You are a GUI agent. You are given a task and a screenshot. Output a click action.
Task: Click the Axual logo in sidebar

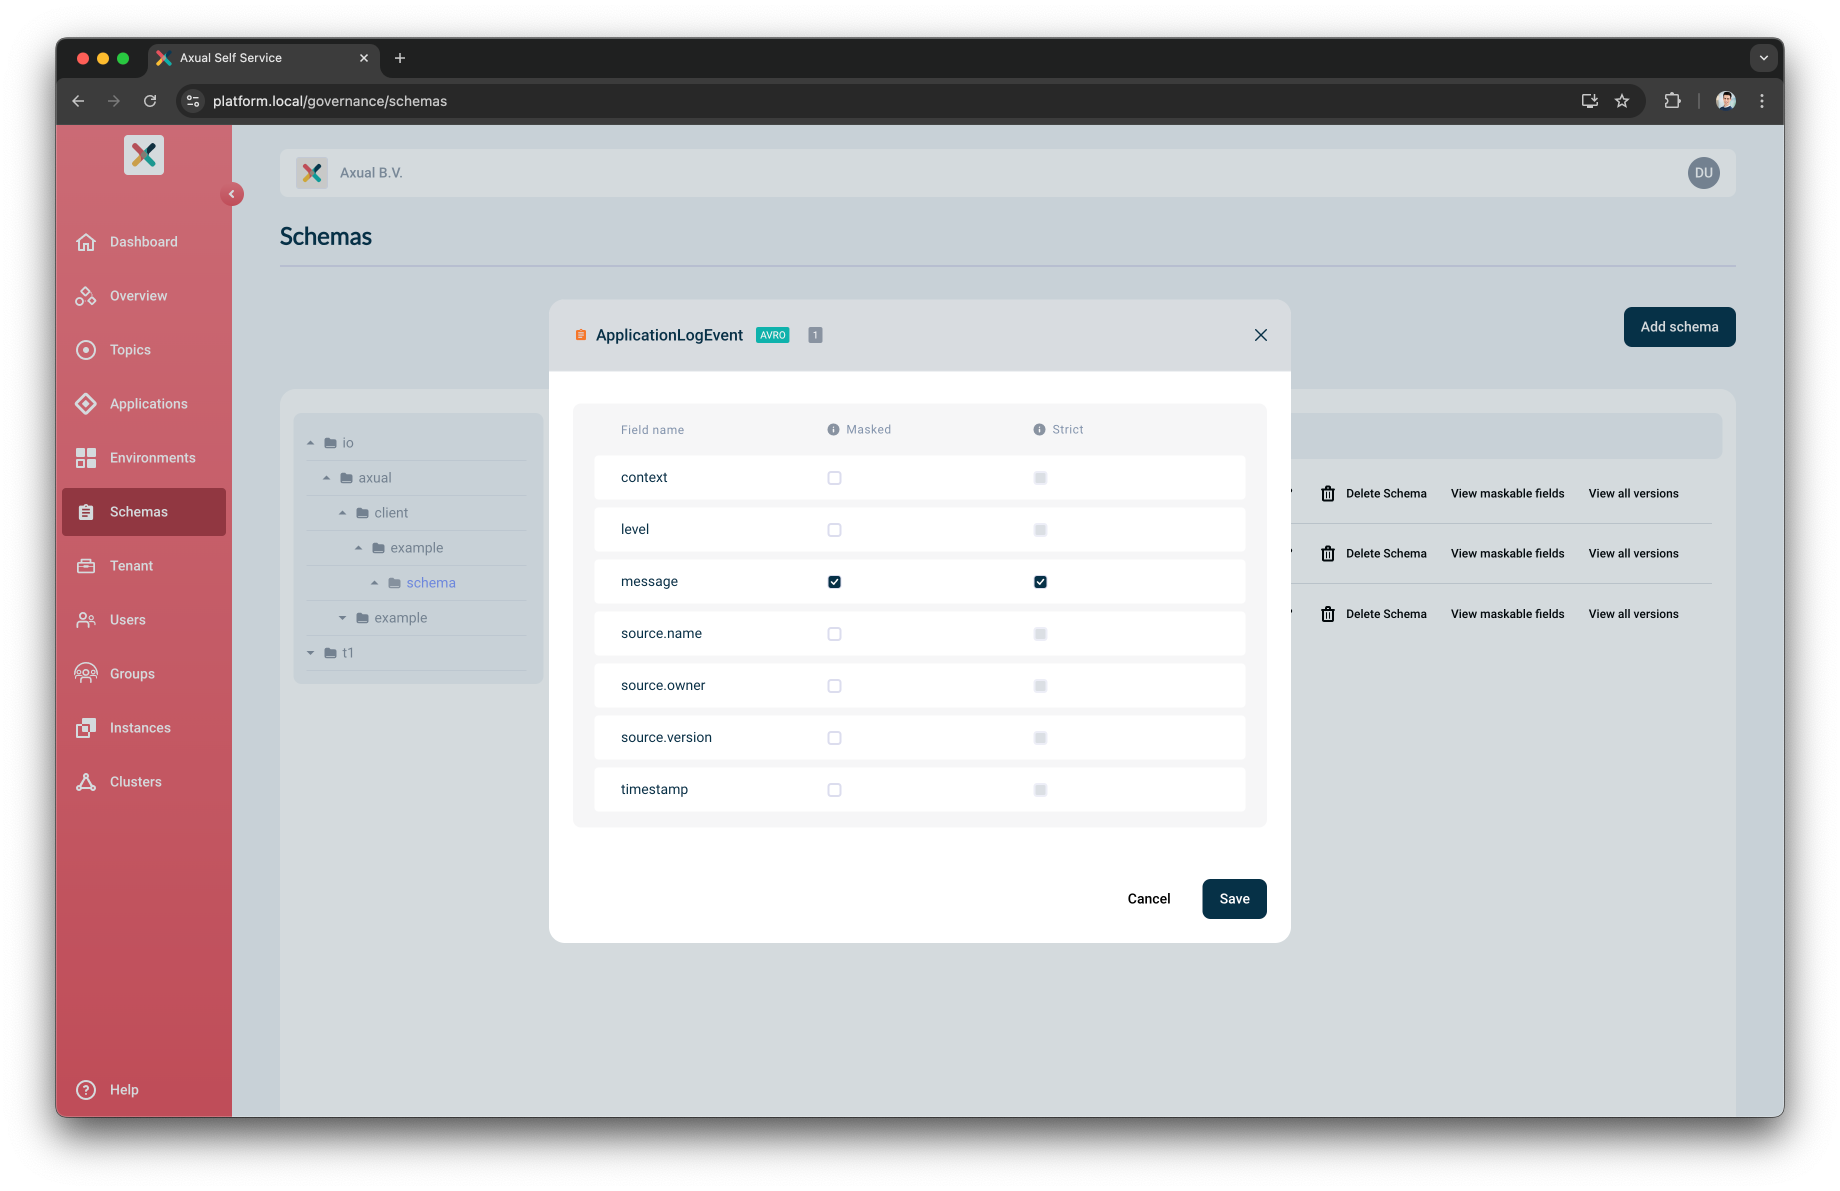(144, 155)
